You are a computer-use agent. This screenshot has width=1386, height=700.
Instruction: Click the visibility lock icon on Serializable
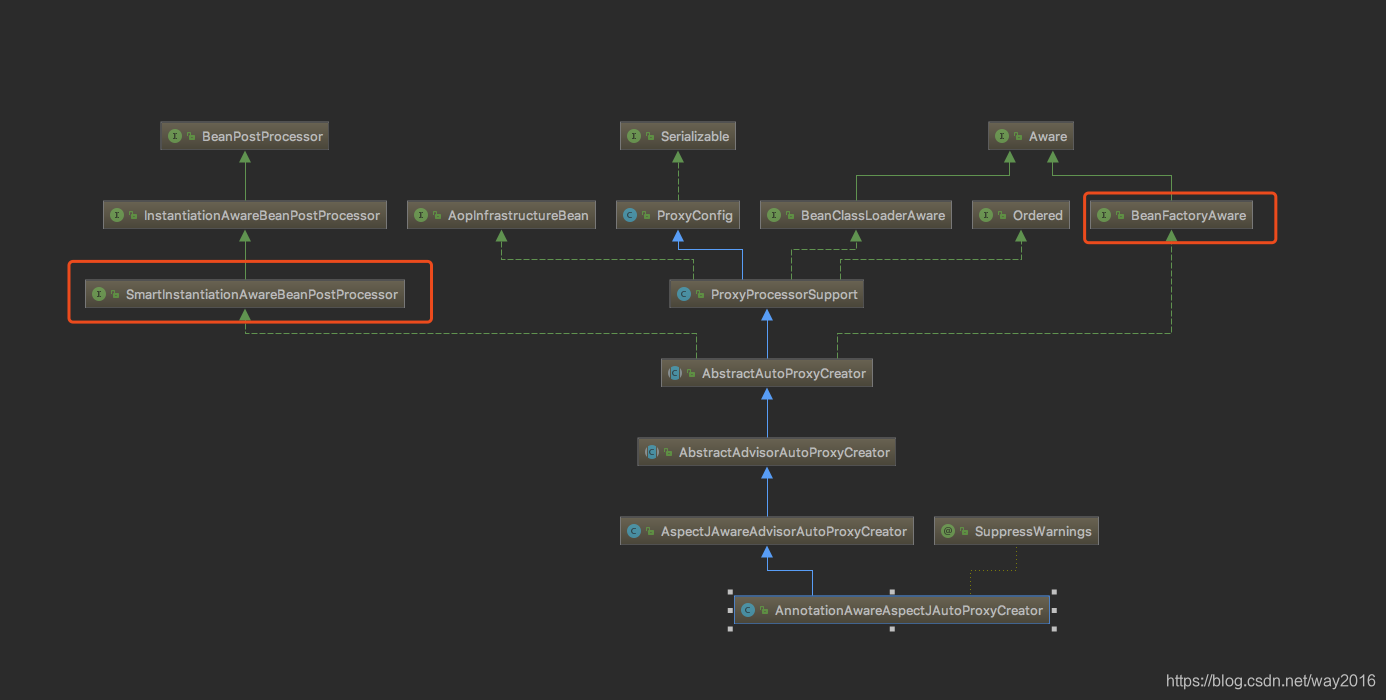[650, 137]
